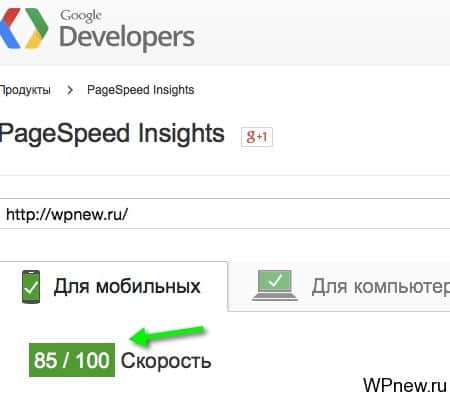Image resolution: width=450 pixels, height=396 pixels.
Task: Open PageSpeed Insights breadcrumb link
Action: click(x=140, y=90)
